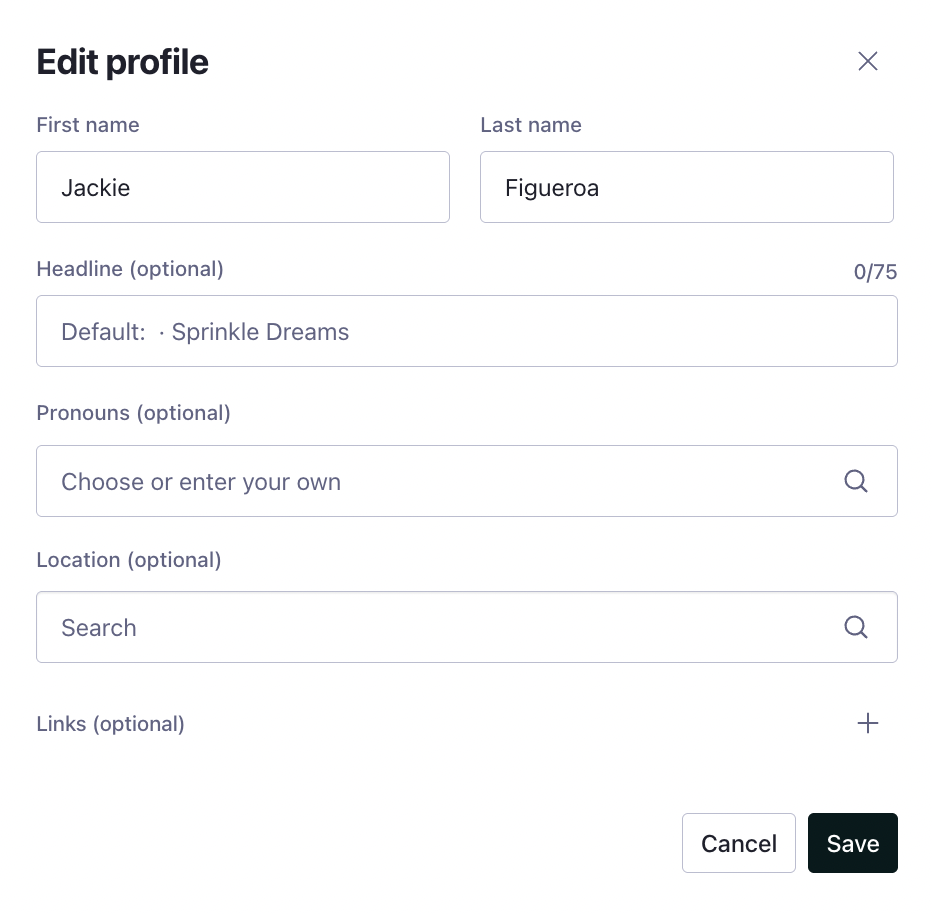932x914 pixels.
Task: Click the Edit profile heading
Action: [x=122, y=62]
